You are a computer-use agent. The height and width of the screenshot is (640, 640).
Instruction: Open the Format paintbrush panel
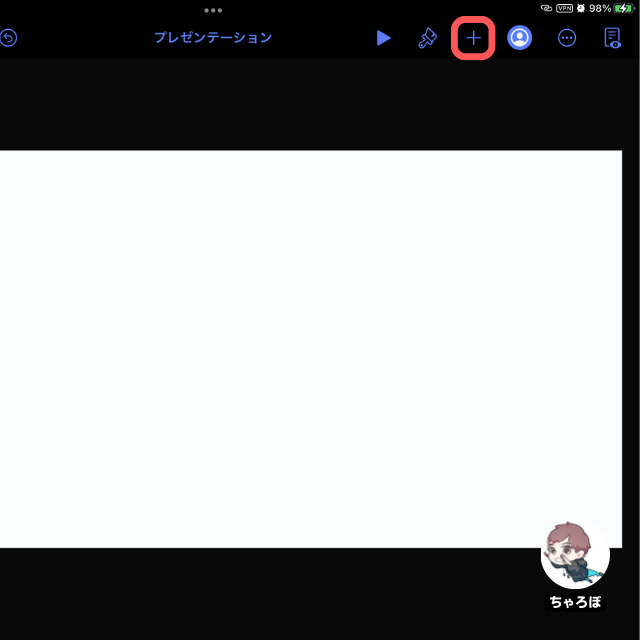pyautogui.click(x=427, y=38)
